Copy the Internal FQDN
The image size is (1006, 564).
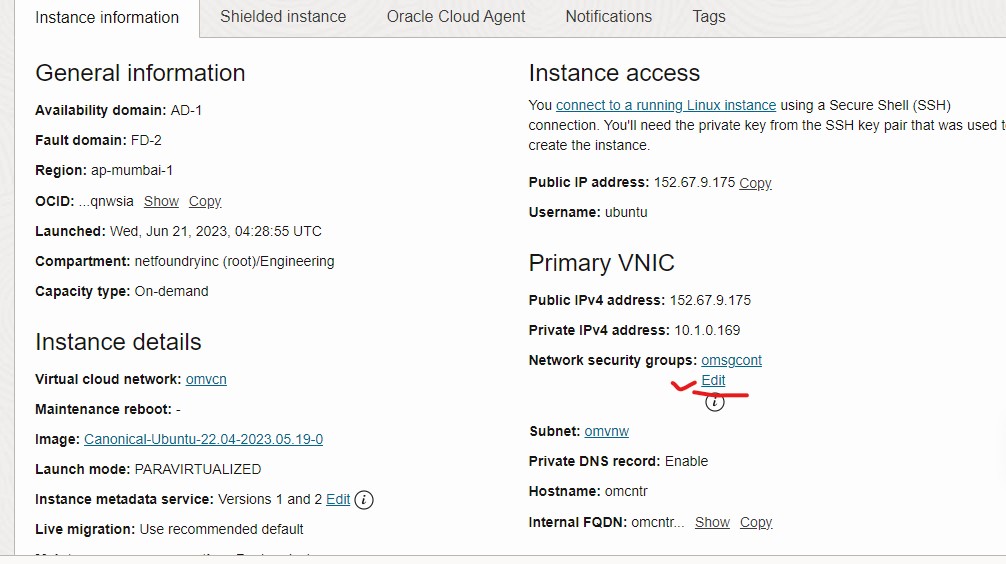(756, 522)
